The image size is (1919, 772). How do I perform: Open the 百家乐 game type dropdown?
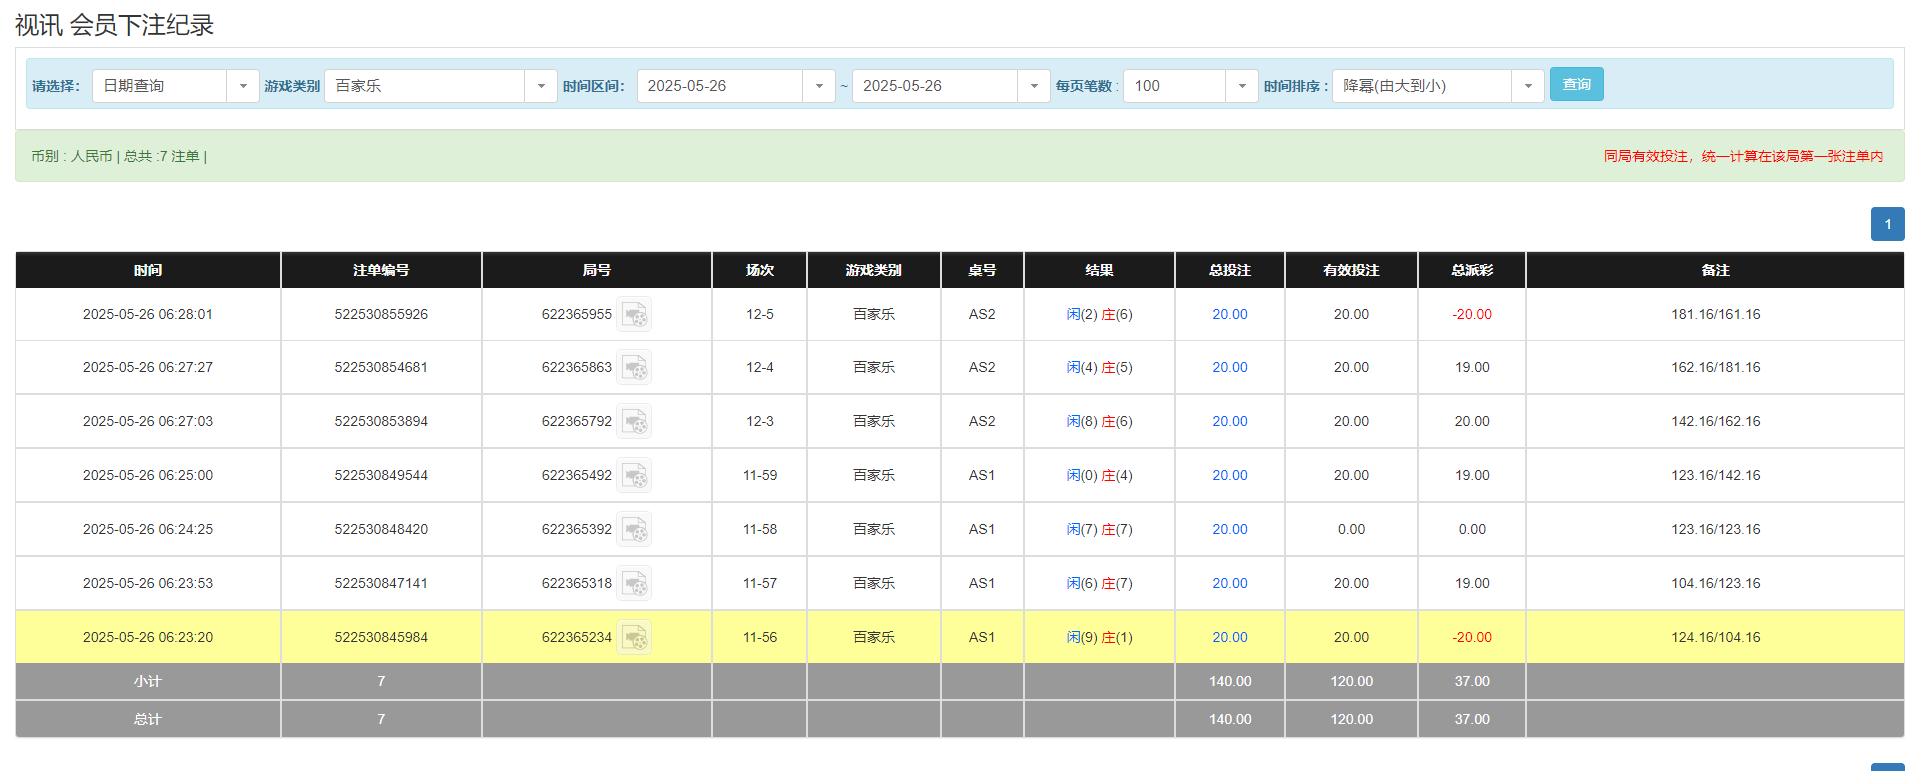click(540, 86)
